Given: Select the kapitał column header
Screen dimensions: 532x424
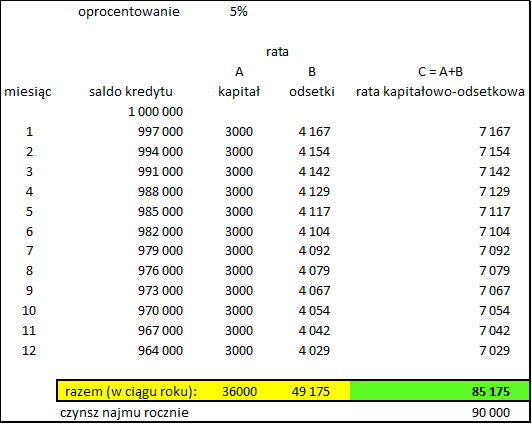Looking at the screenshot, I should click(x=239, y=92).
